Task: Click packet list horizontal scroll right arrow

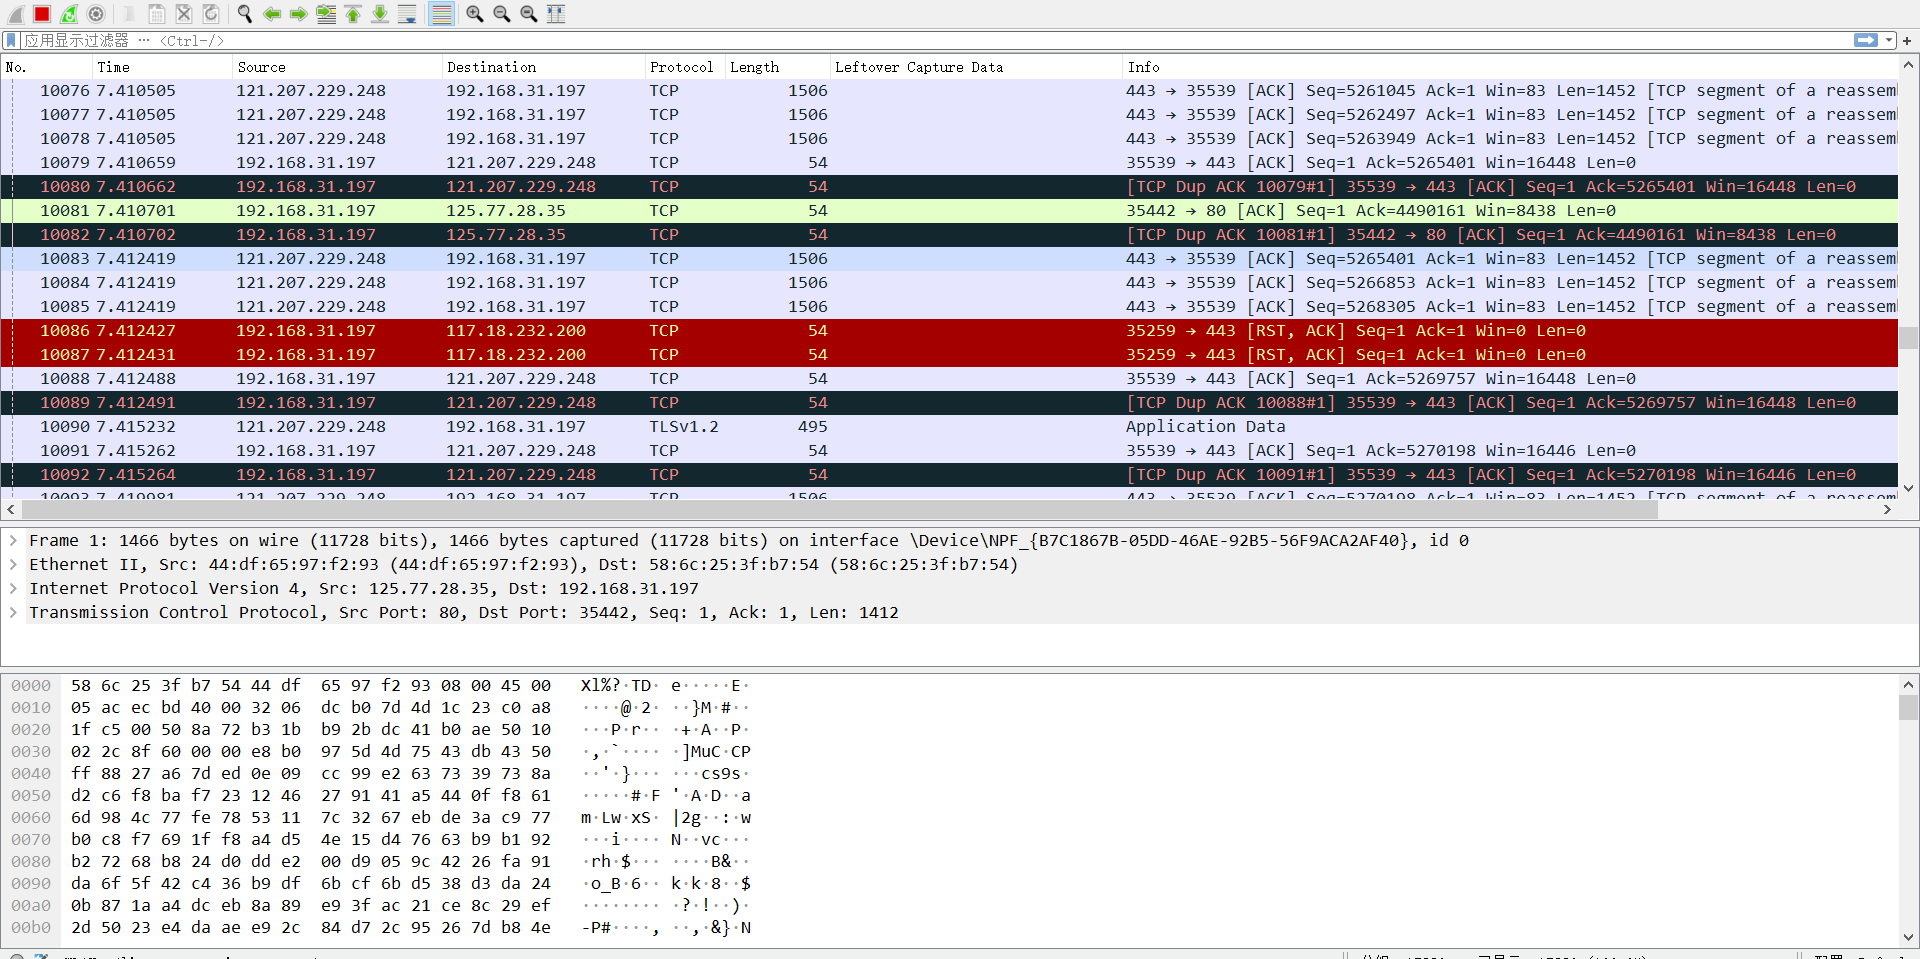Action: [1887, 509]
